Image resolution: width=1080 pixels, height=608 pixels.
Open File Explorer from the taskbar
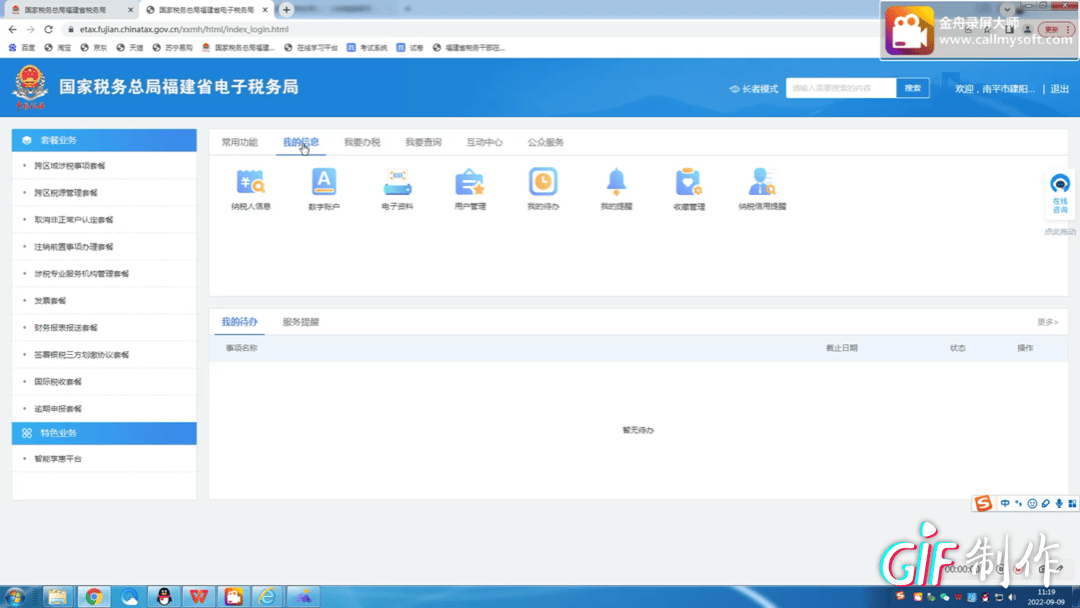coord(58,596)
